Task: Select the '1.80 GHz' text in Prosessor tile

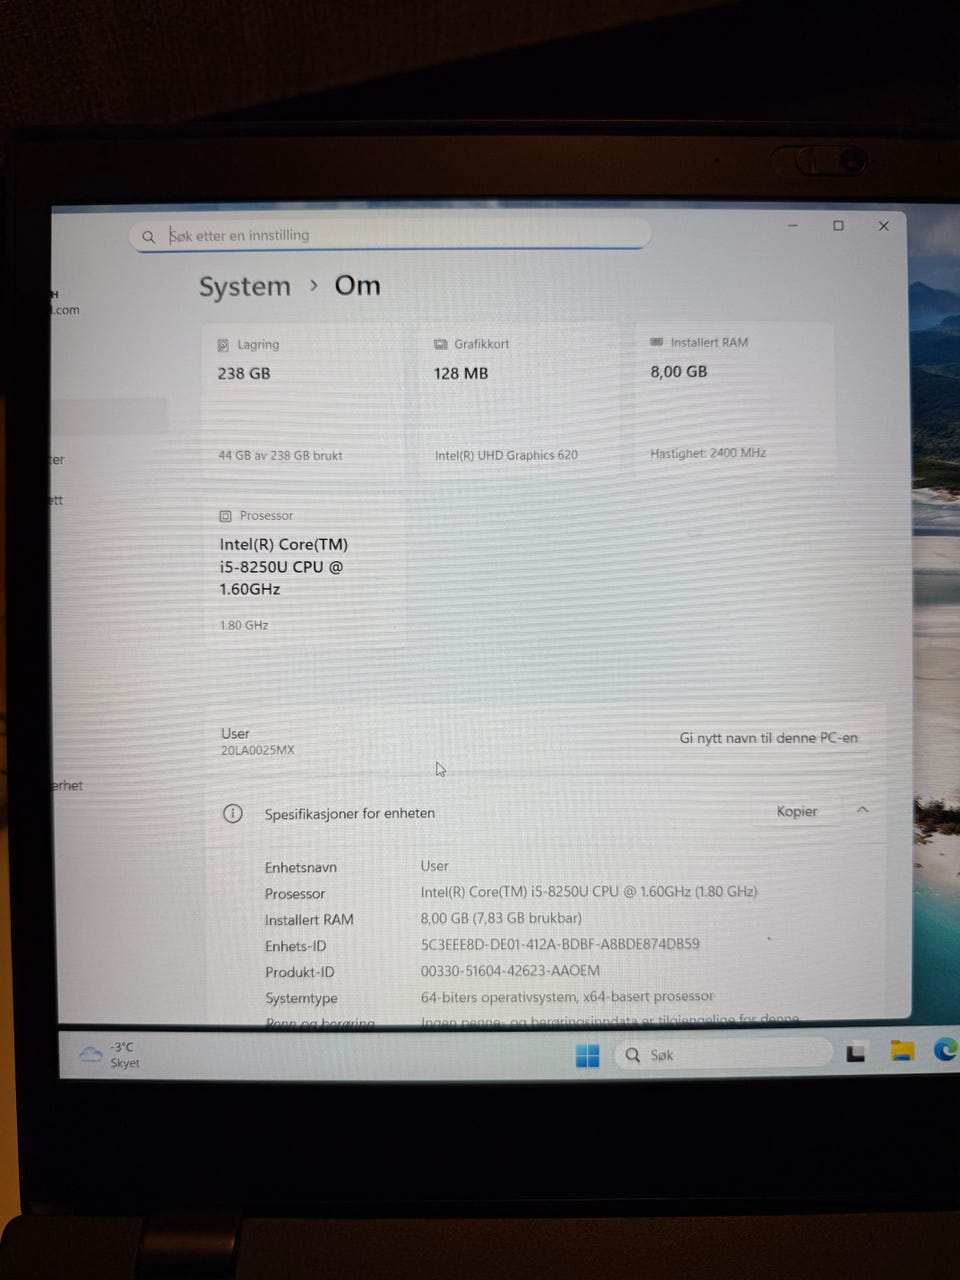Action: (x=244, y=625)
